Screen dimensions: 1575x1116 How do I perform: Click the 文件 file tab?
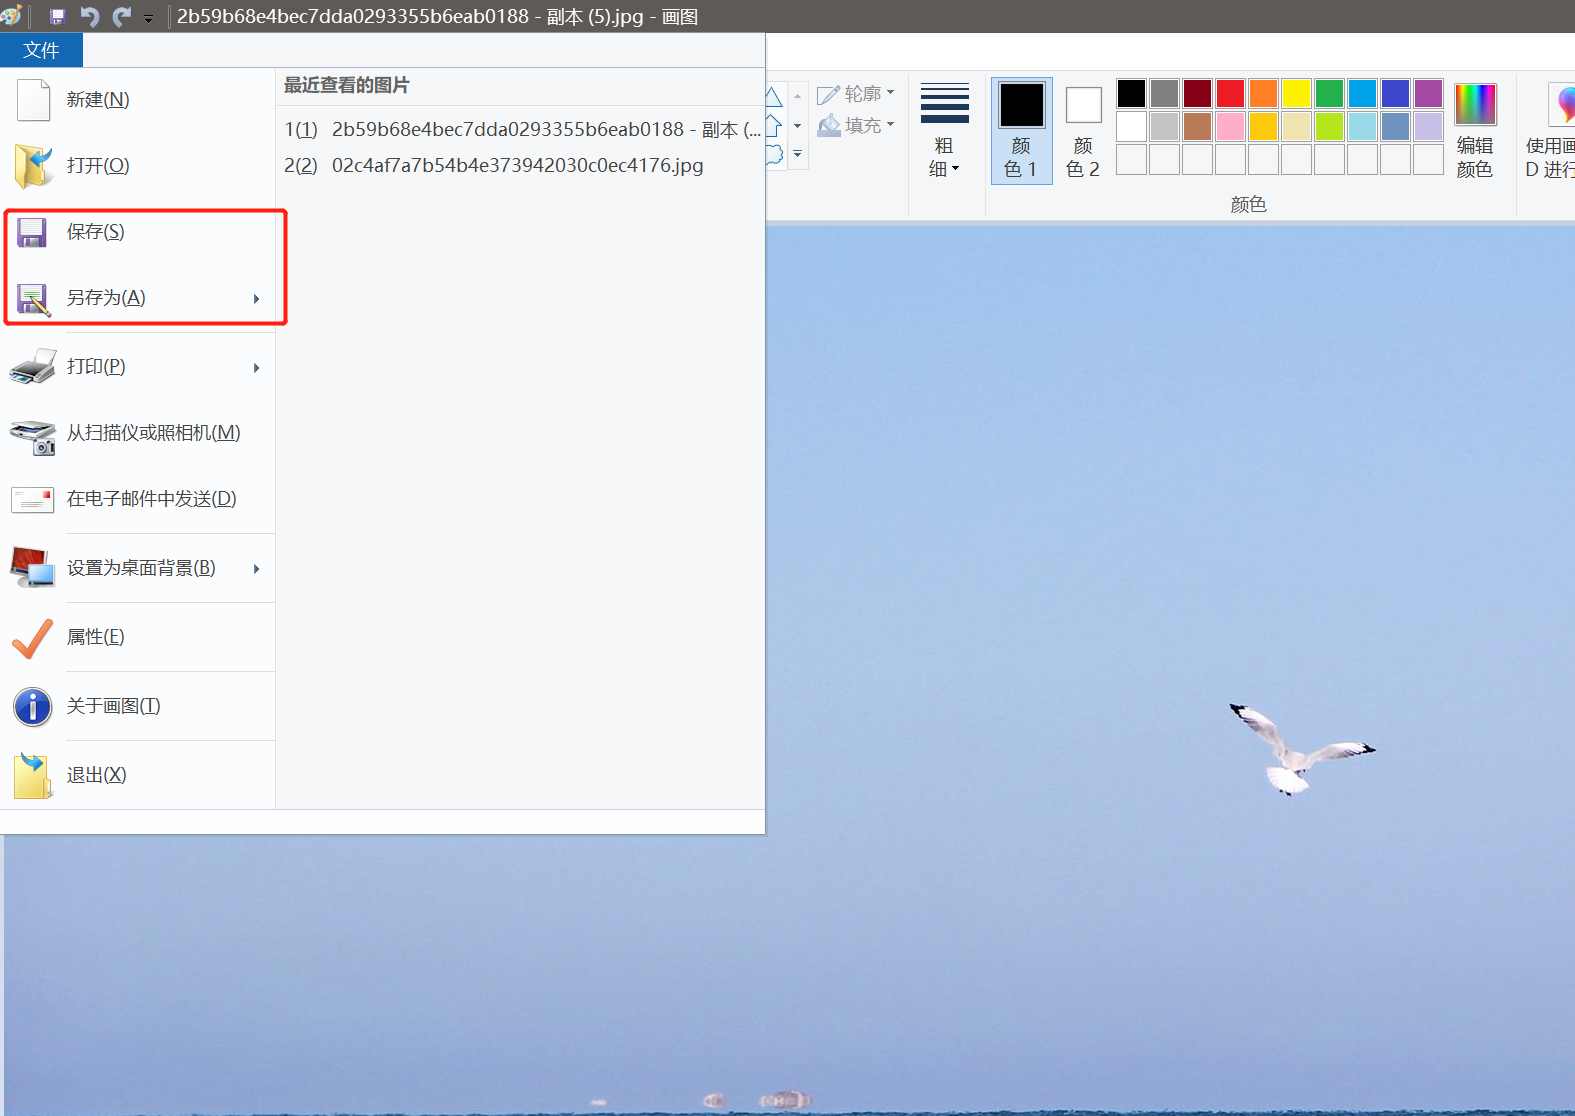(x=41, y=50)
